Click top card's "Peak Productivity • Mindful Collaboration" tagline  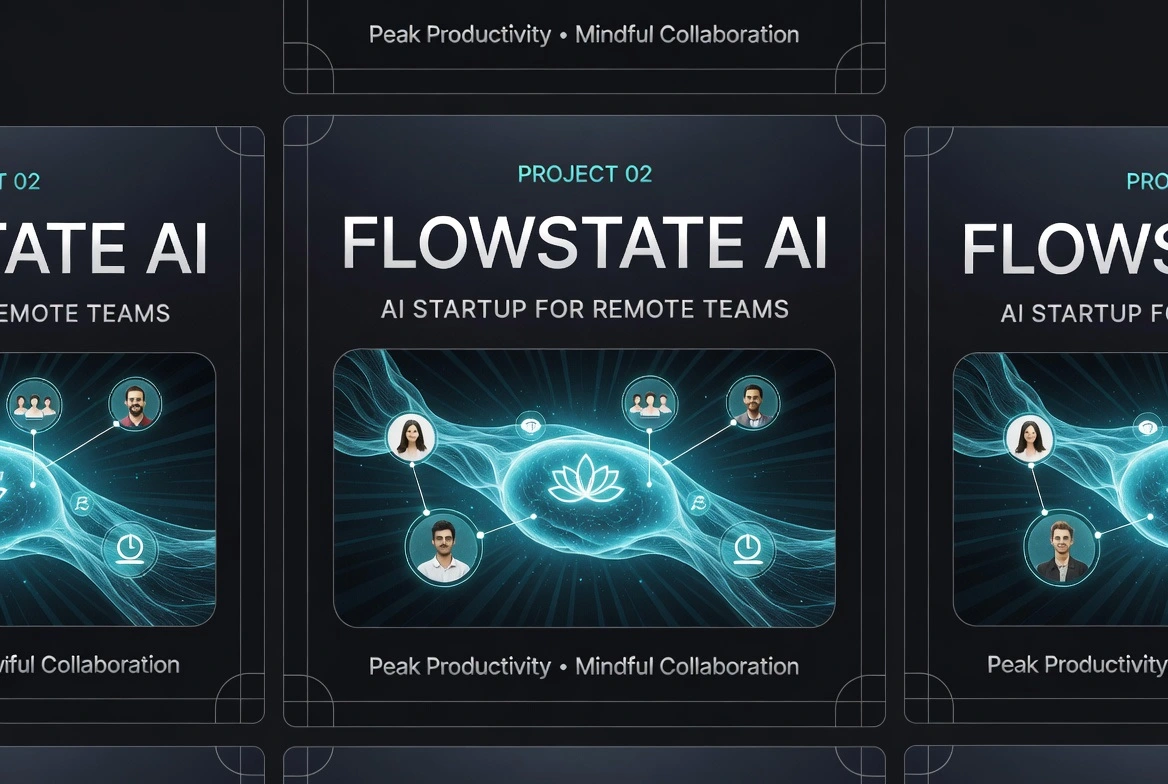pos(584,34)
